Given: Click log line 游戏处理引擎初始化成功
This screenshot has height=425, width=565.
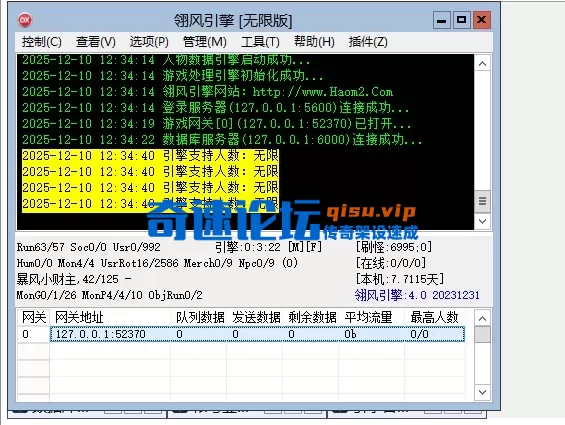Looking at the screenshot, I should tap(173, 76).
